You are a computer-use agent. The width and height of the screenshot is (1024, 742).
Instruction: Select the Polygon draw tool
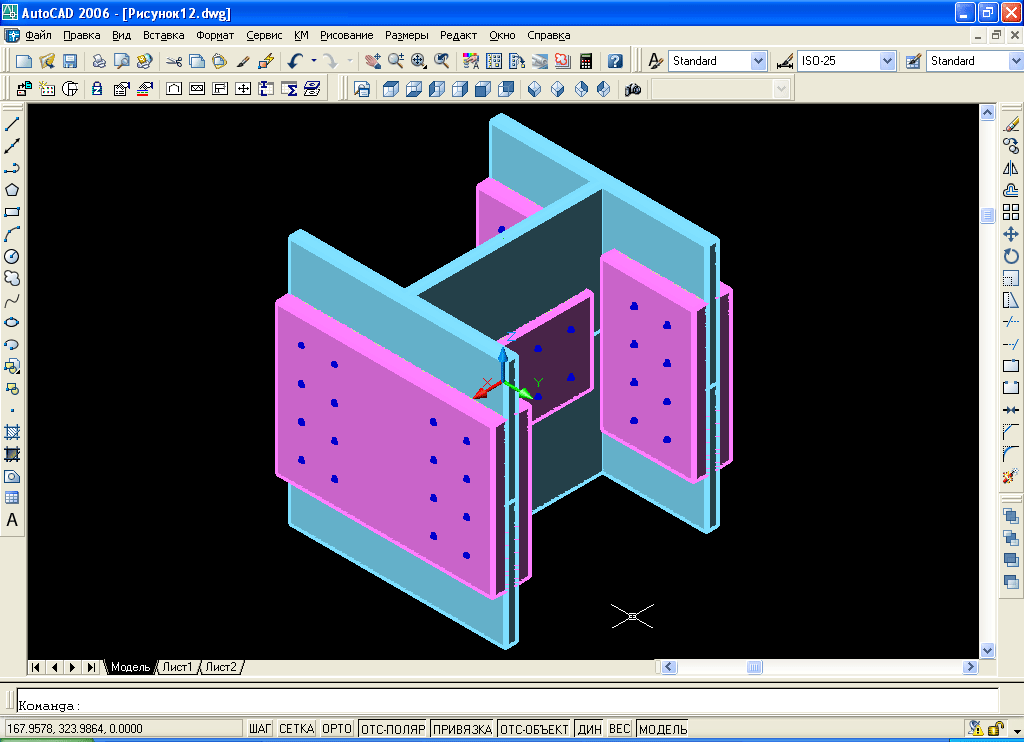click(x=12, y=190)
